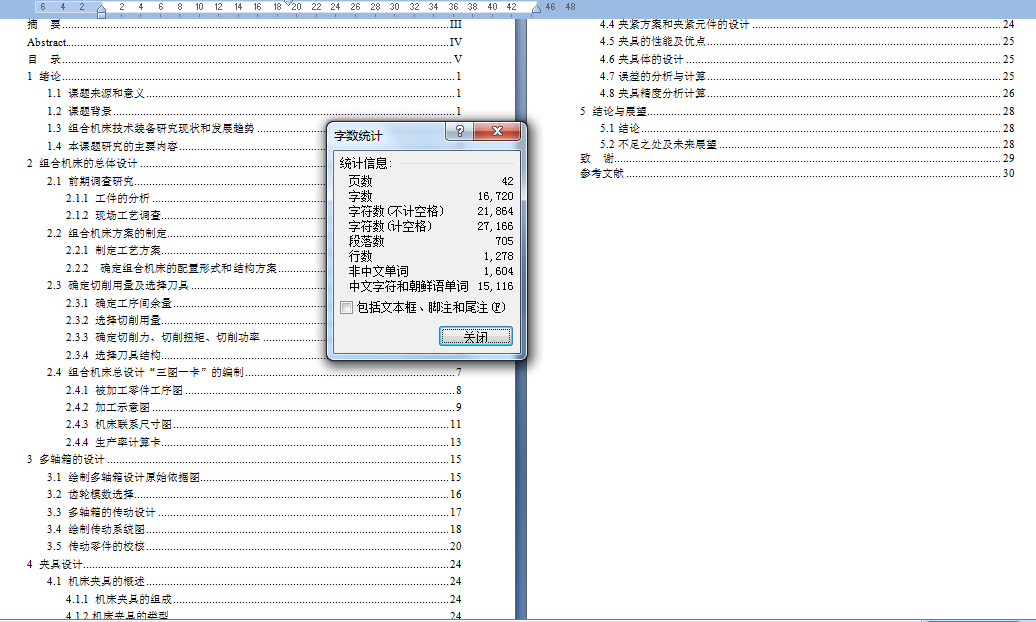Click the 页数 42 row in statistics
Screen dimensions: 1036x622
[431, 181]
